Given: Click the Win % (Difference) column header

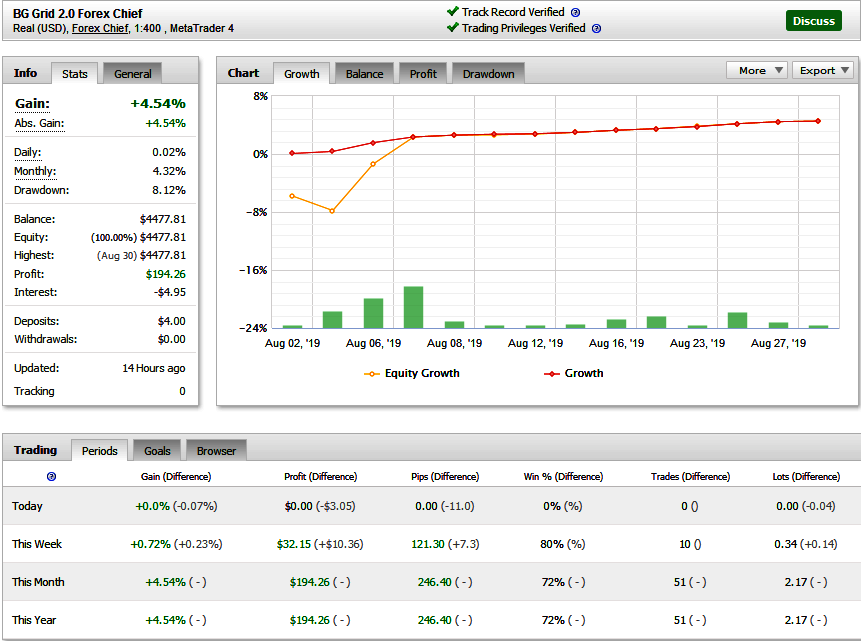Looking at the screenshot, I should pyautogui.click(x=563, y=476).
